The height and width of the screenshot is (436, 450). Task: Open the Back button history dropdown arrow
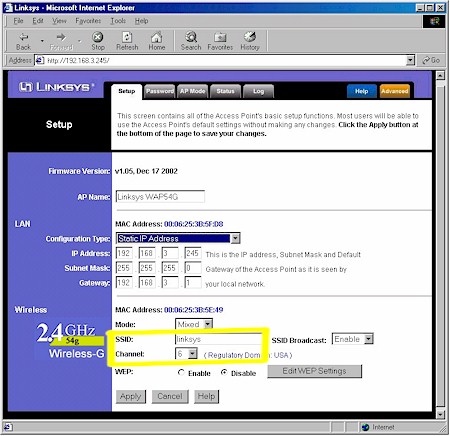tap(42, 41)
